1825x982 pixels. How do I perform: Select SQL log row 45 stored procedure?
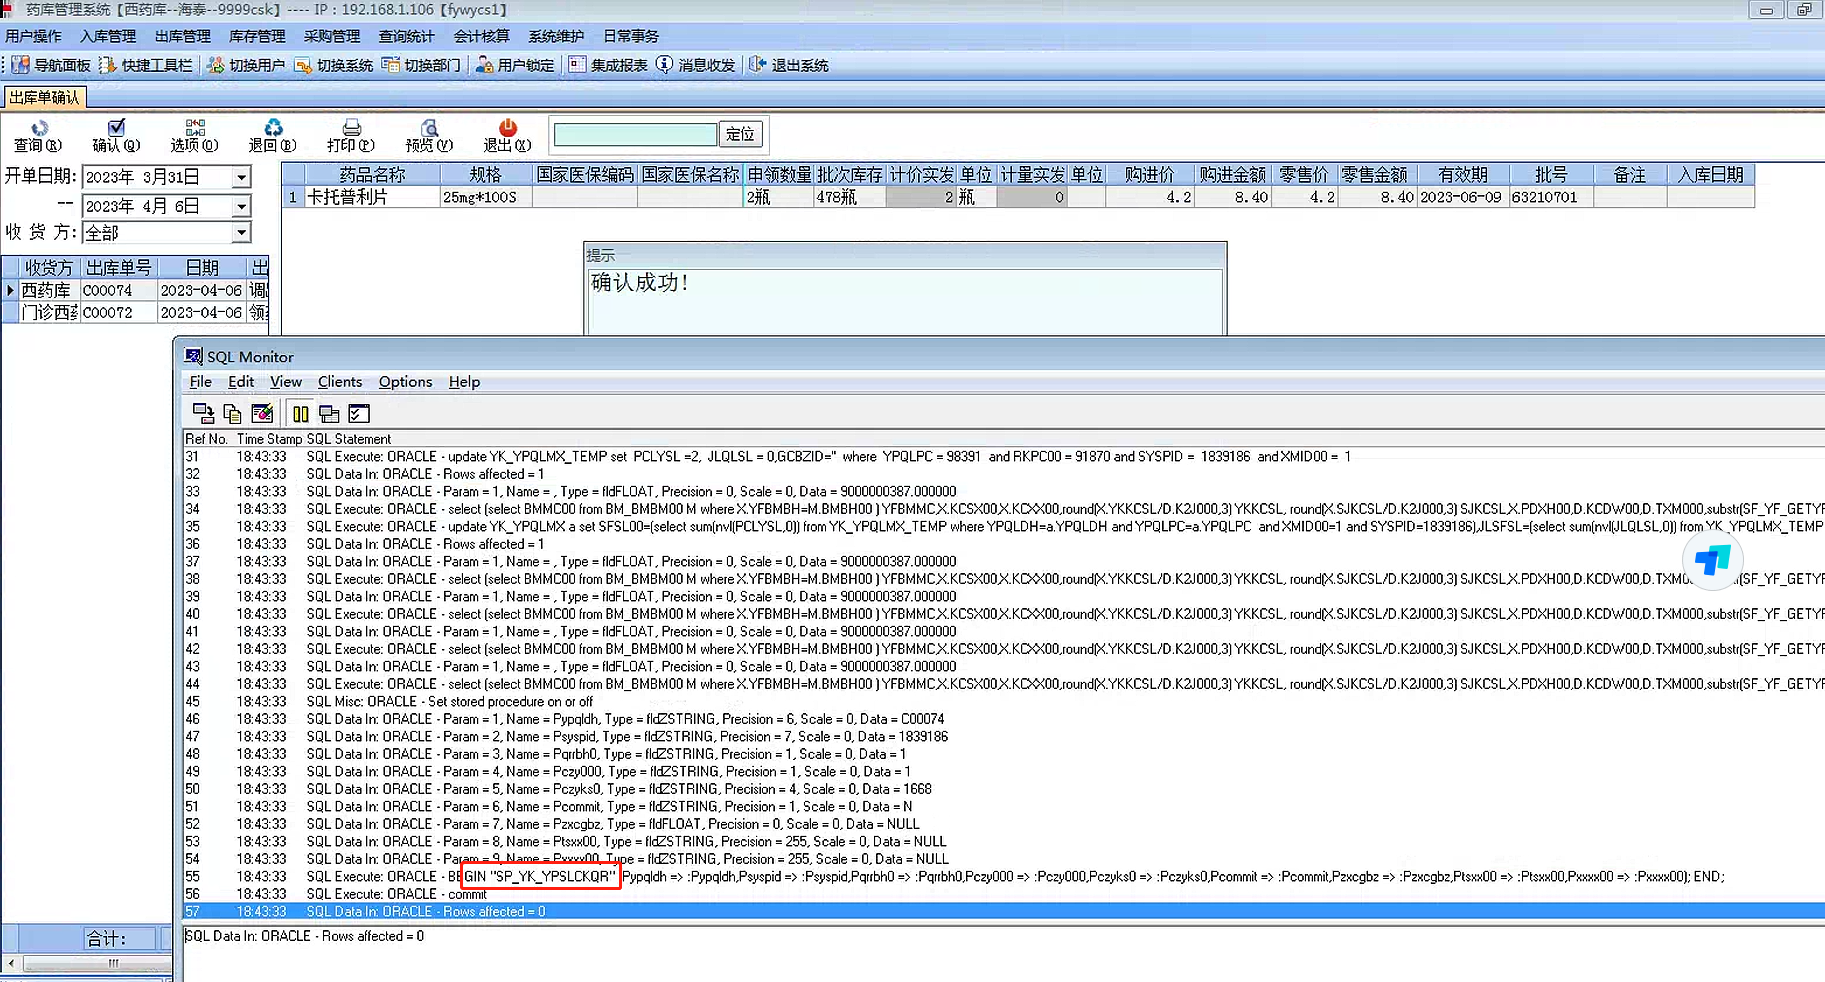click(1004, 701)
